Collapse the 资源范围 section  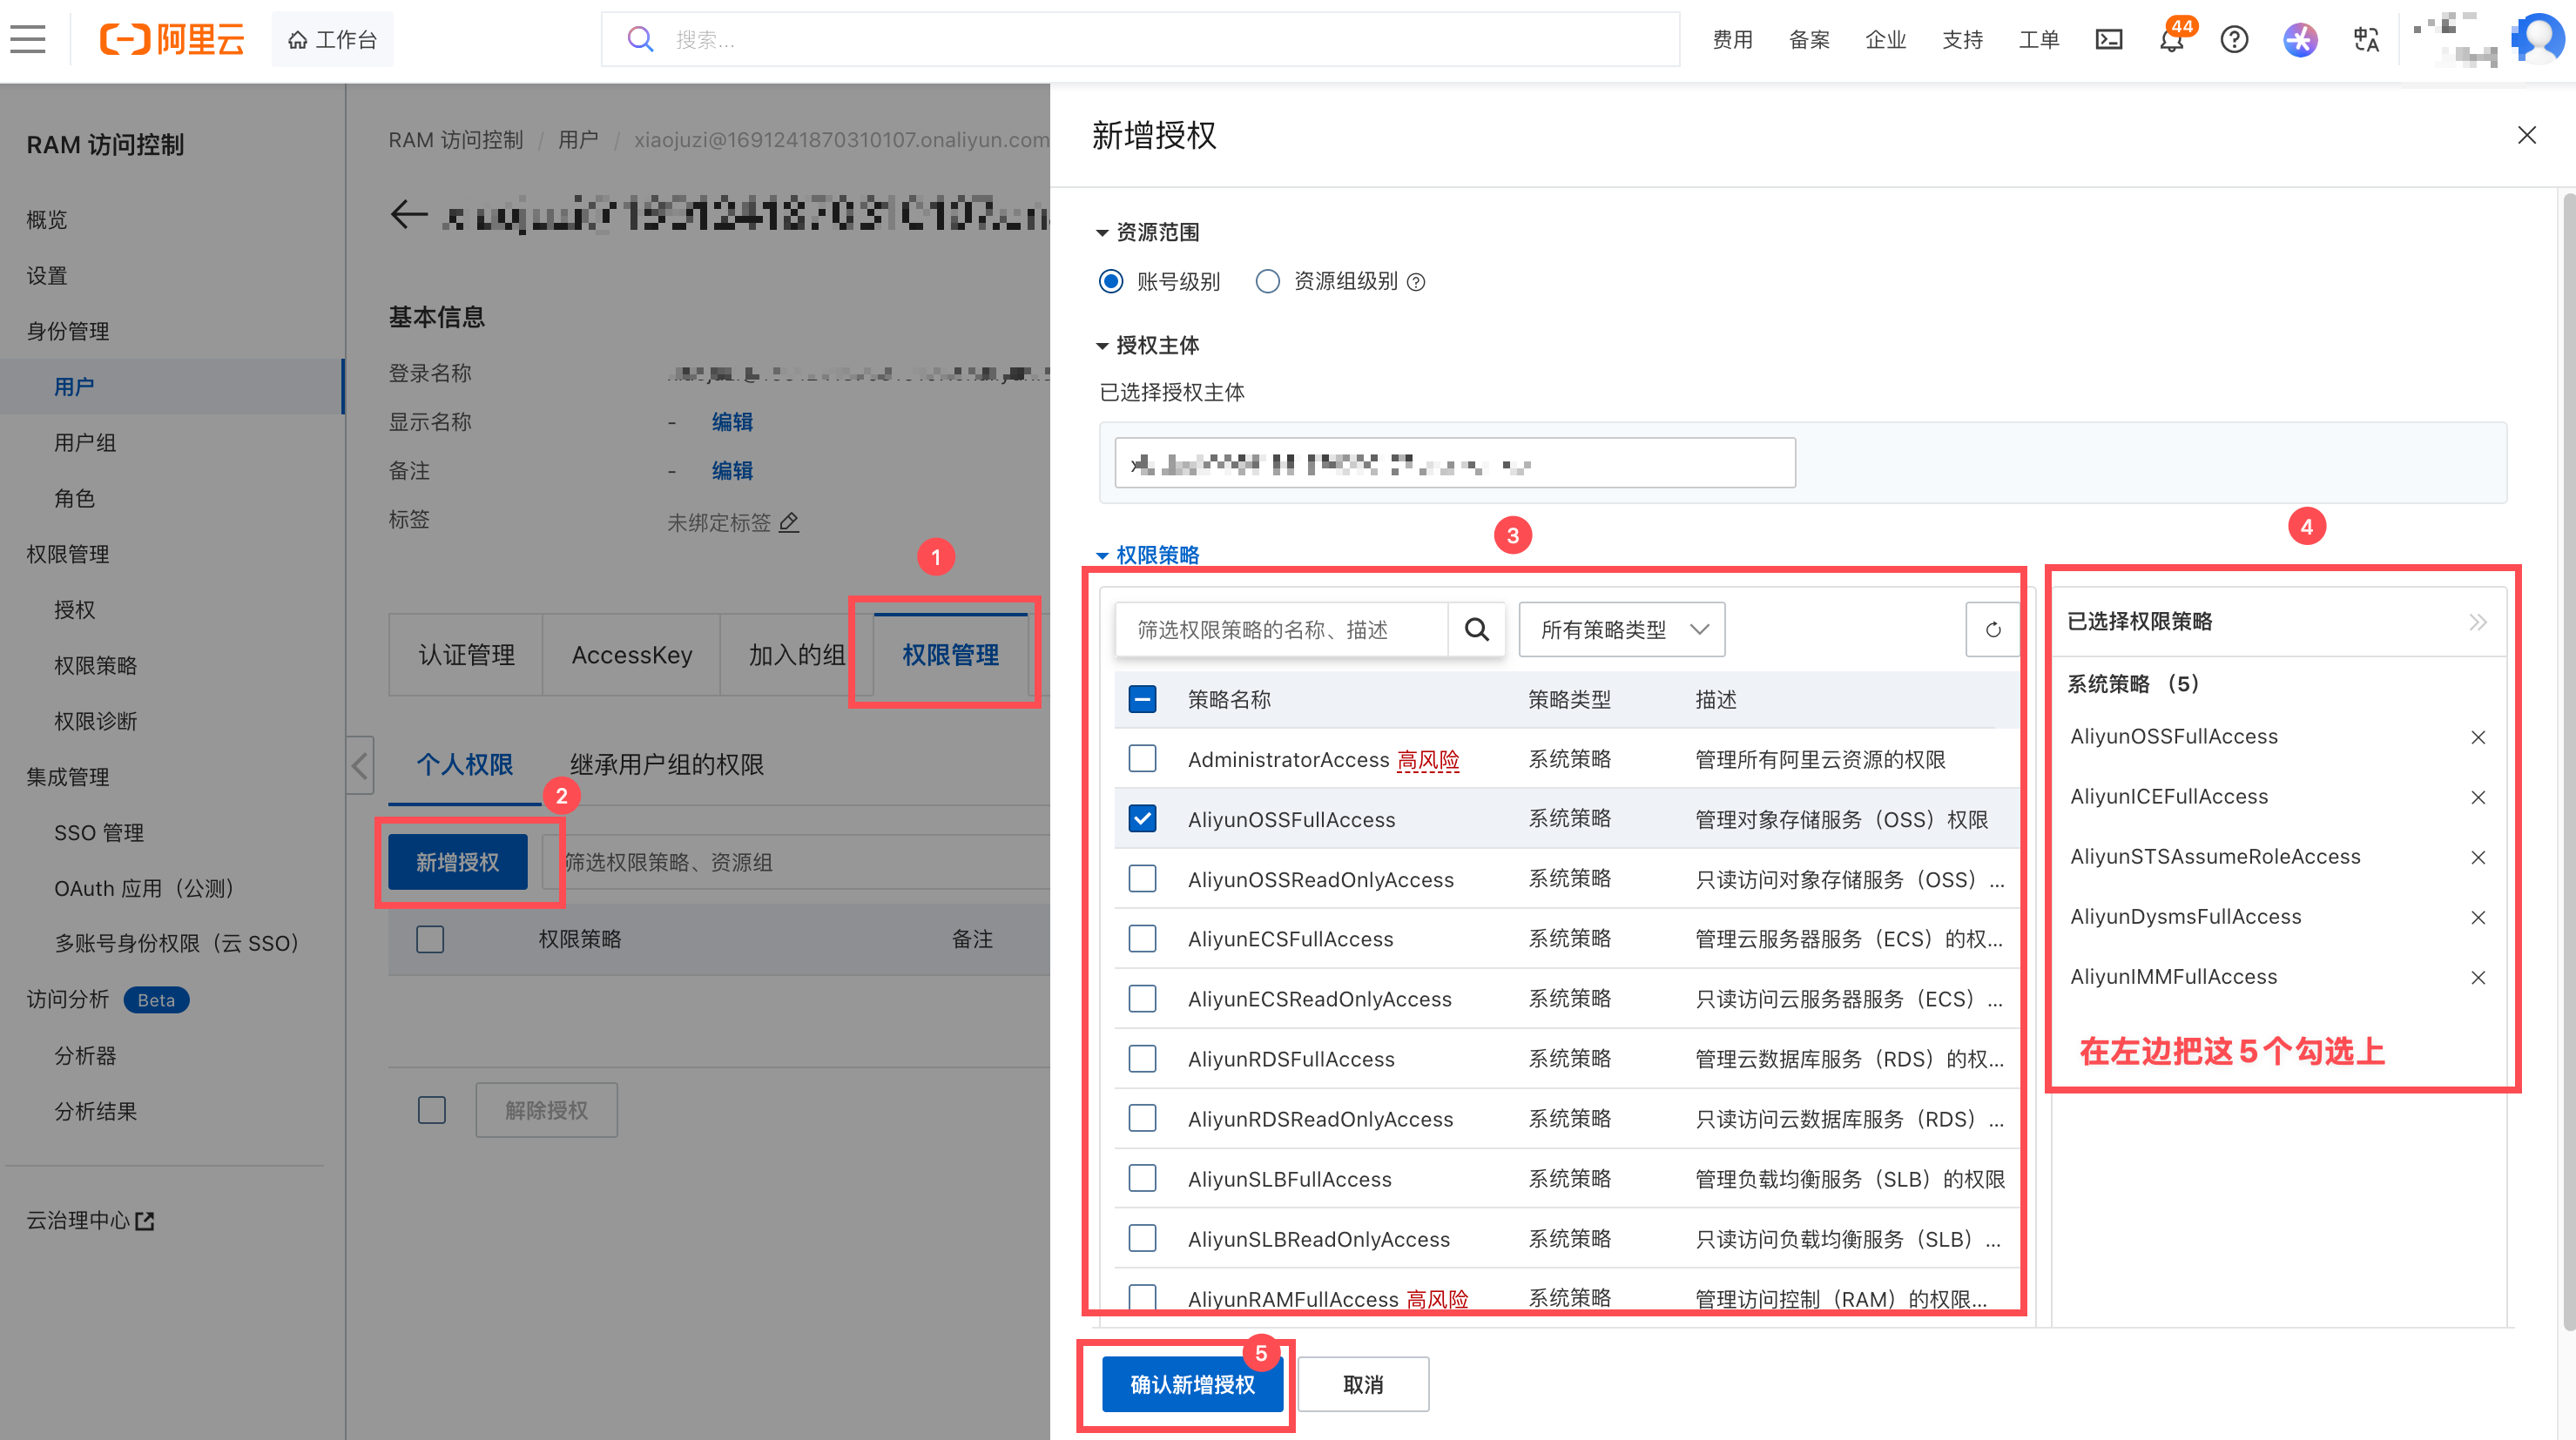1148,232
